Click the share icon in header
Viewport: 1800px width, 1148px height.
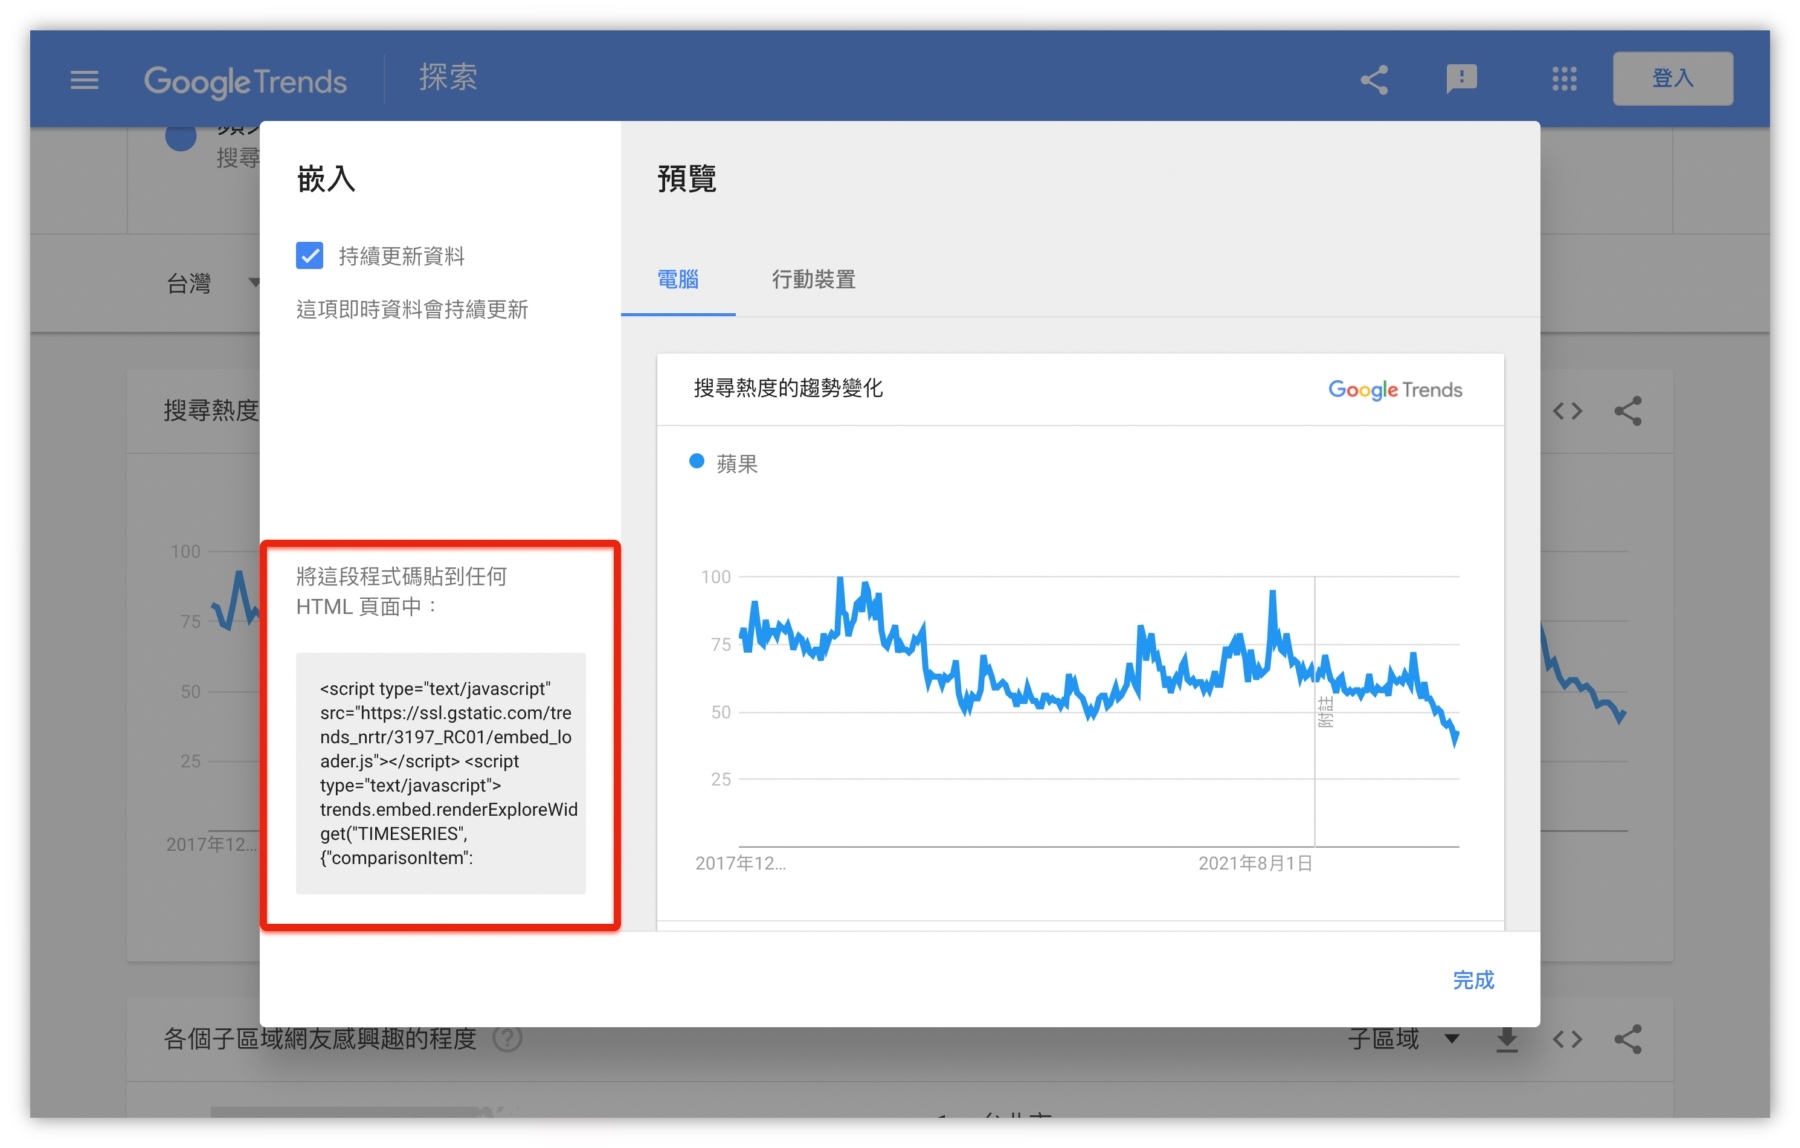(1374, 79)
